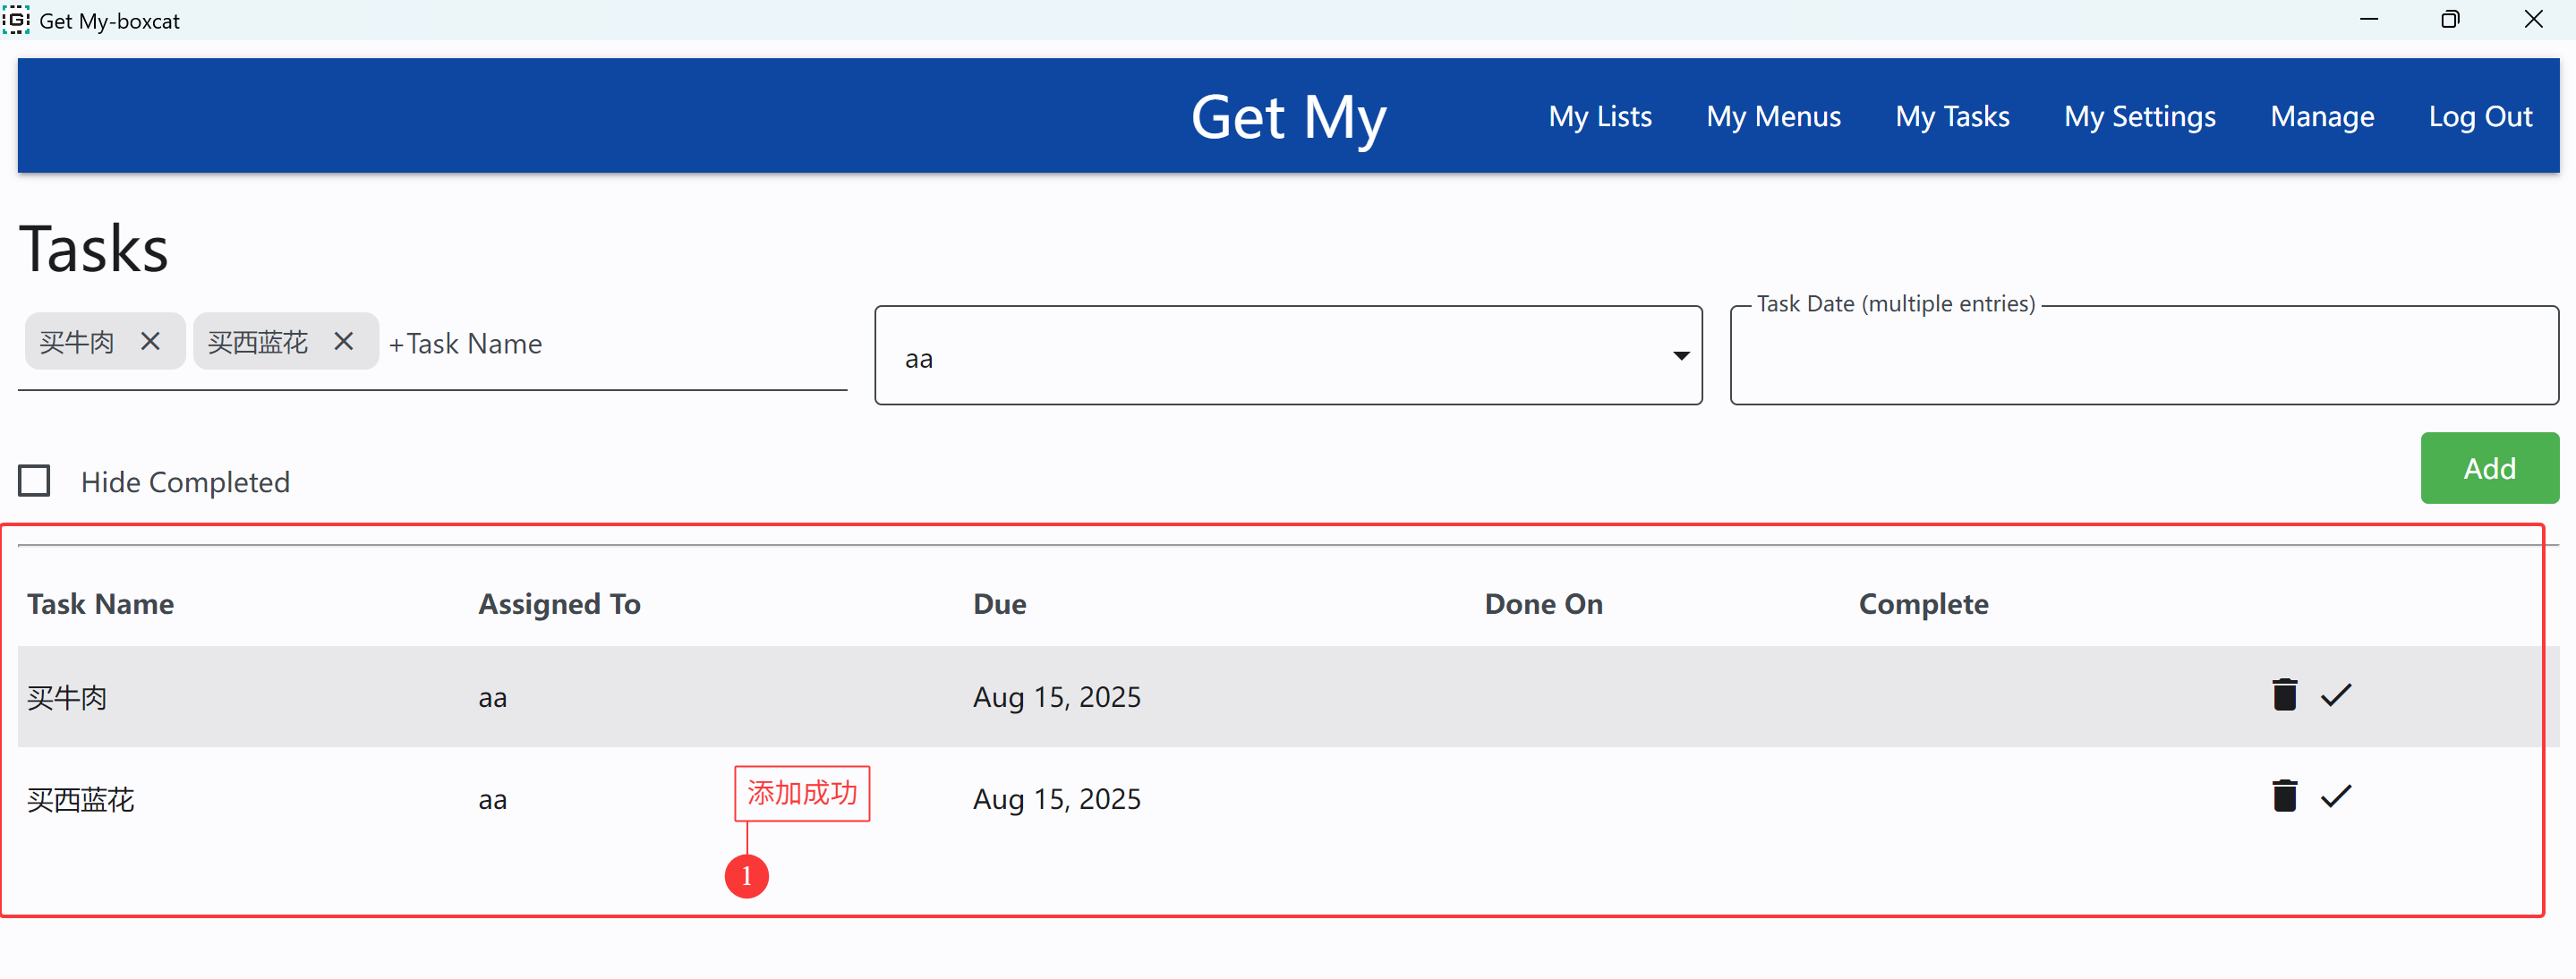Minimize the Get My-boxcat window
Screen dimensions: 2576x979
coord(2368,19)
